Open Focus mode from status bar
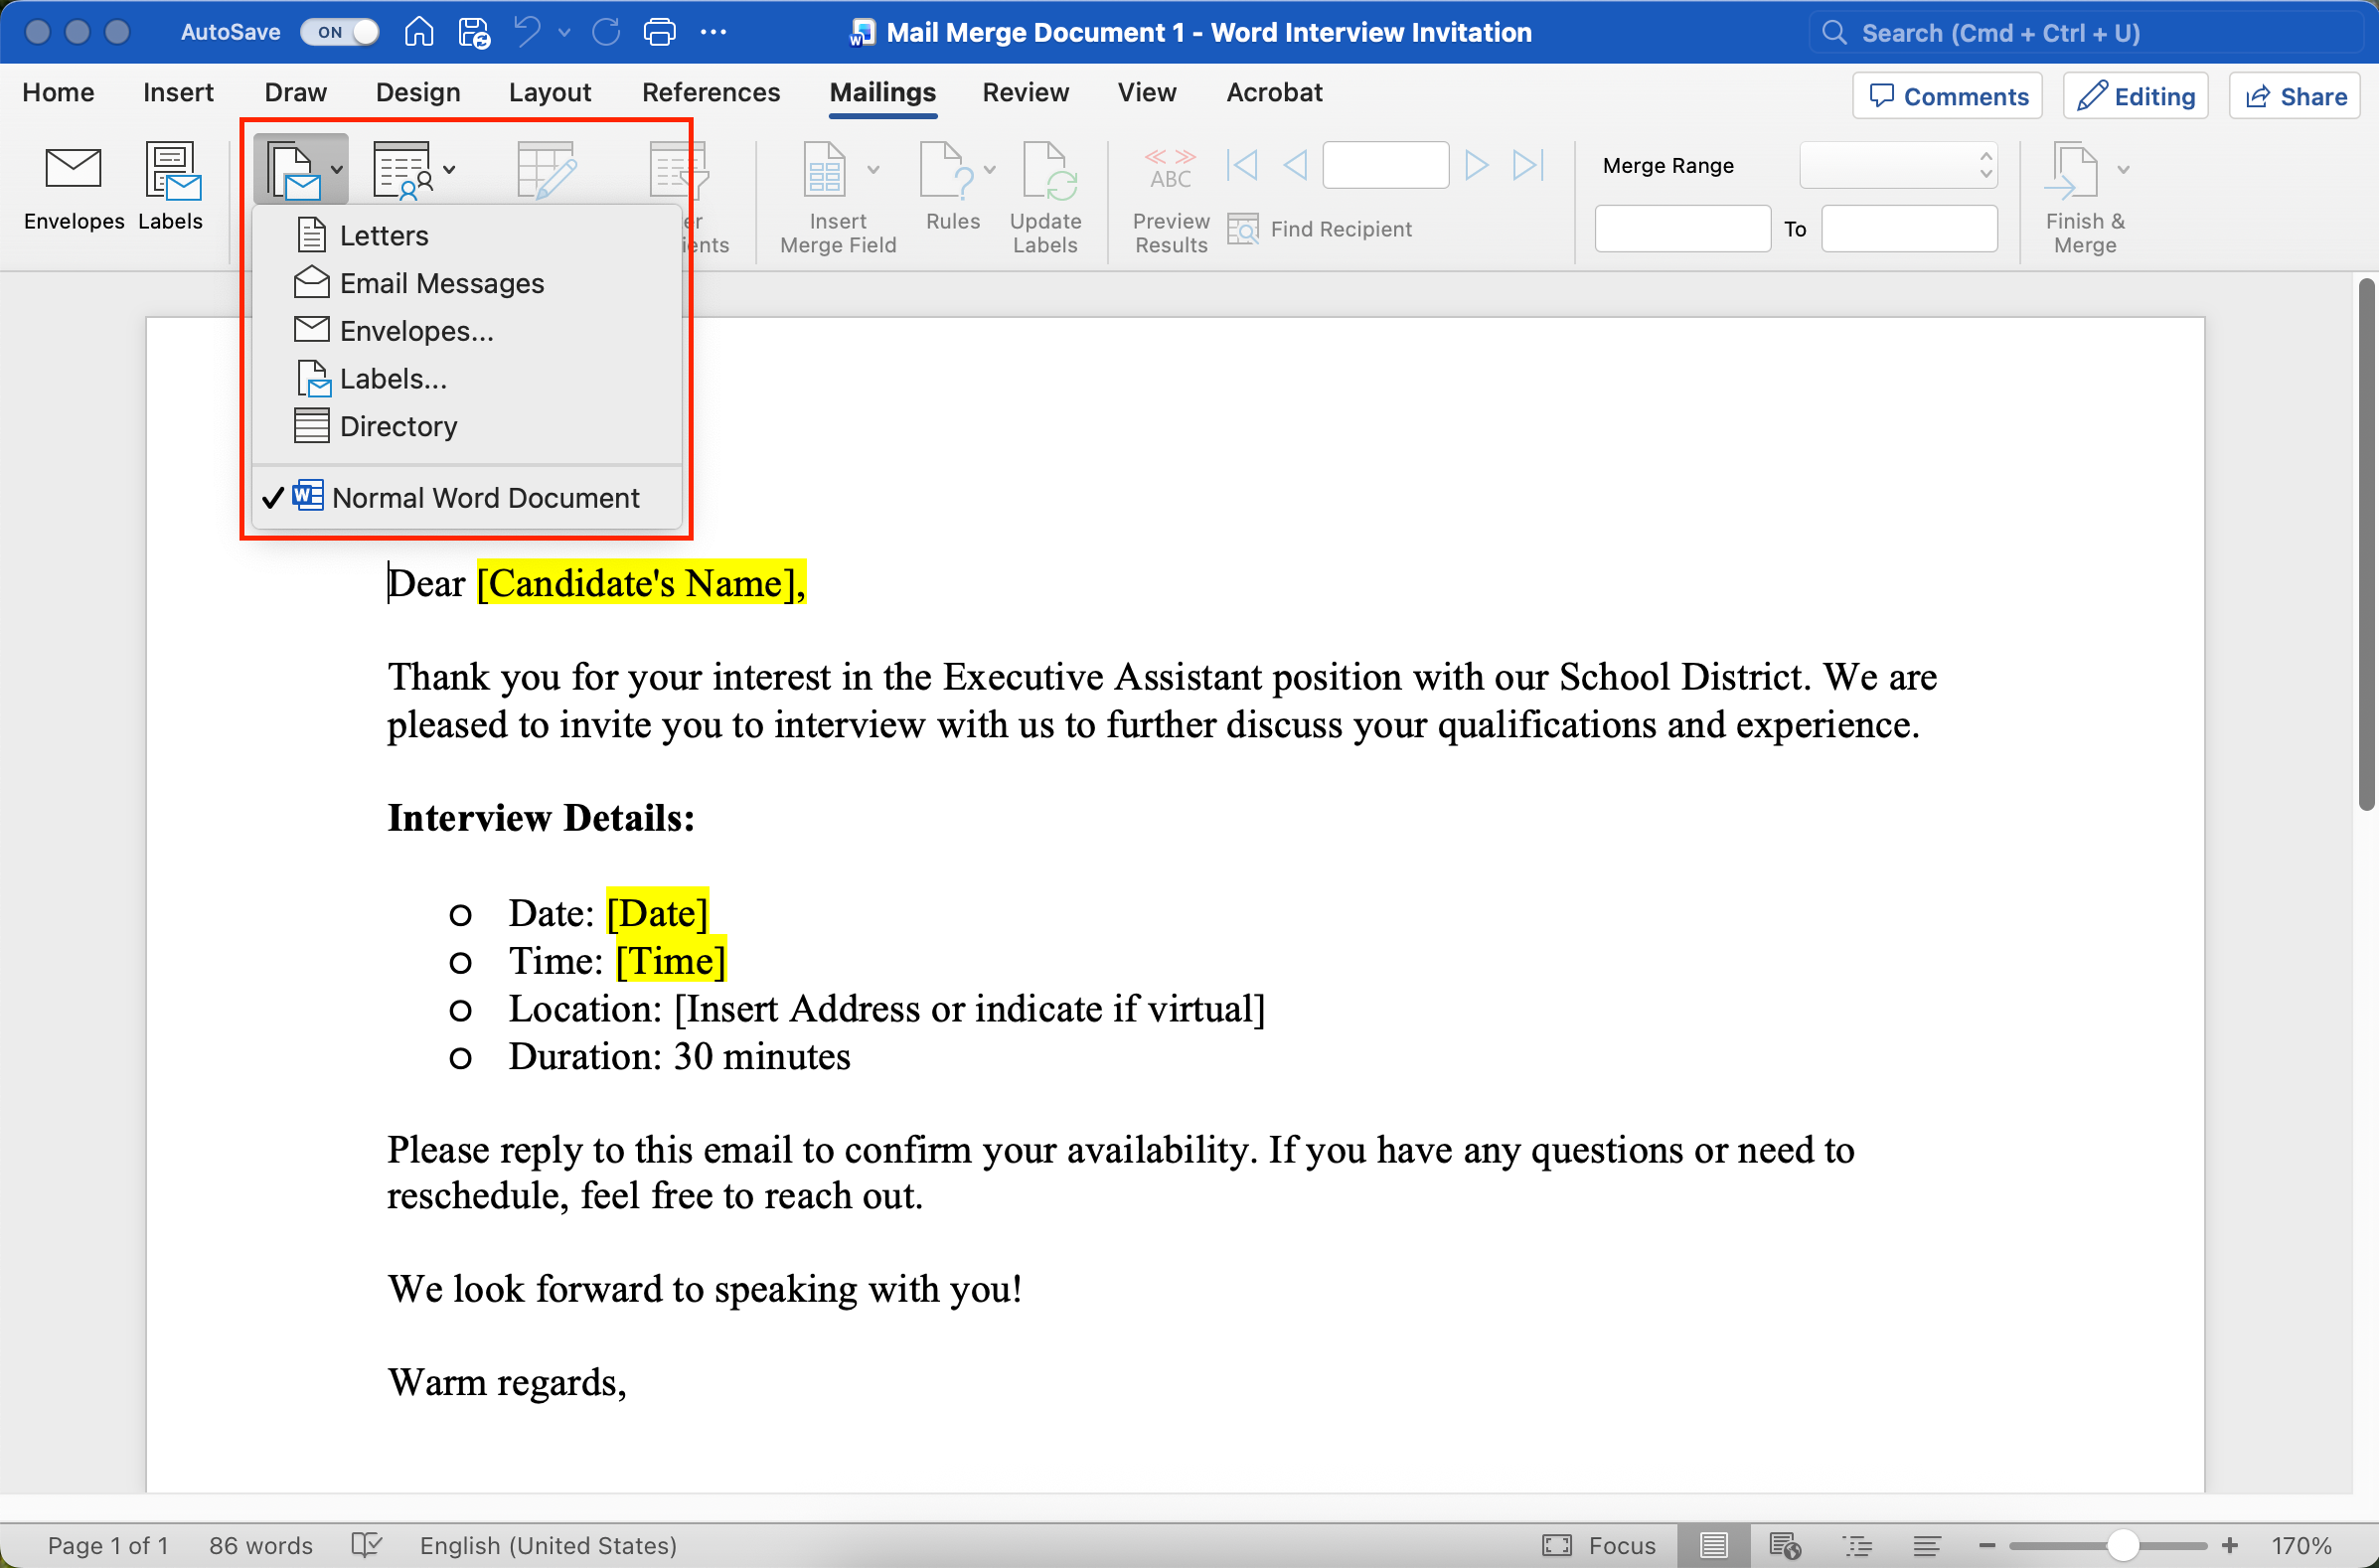Viewport: 2379px width, 1568px height. (1598, 1545)
